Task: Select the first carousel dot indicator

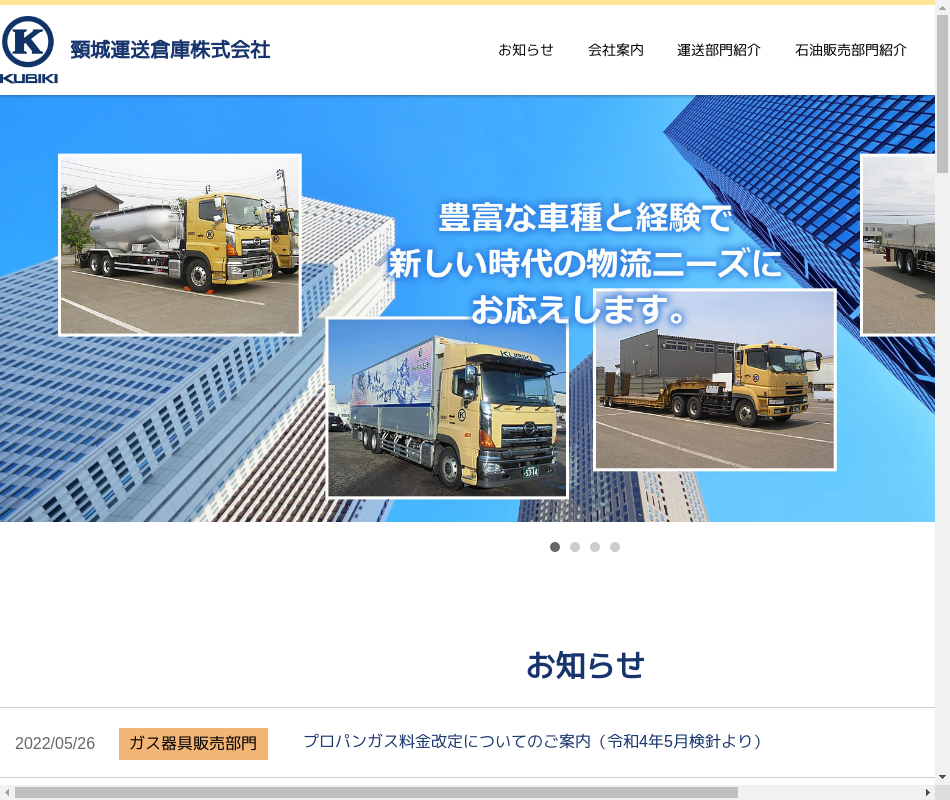Action: 555,547
